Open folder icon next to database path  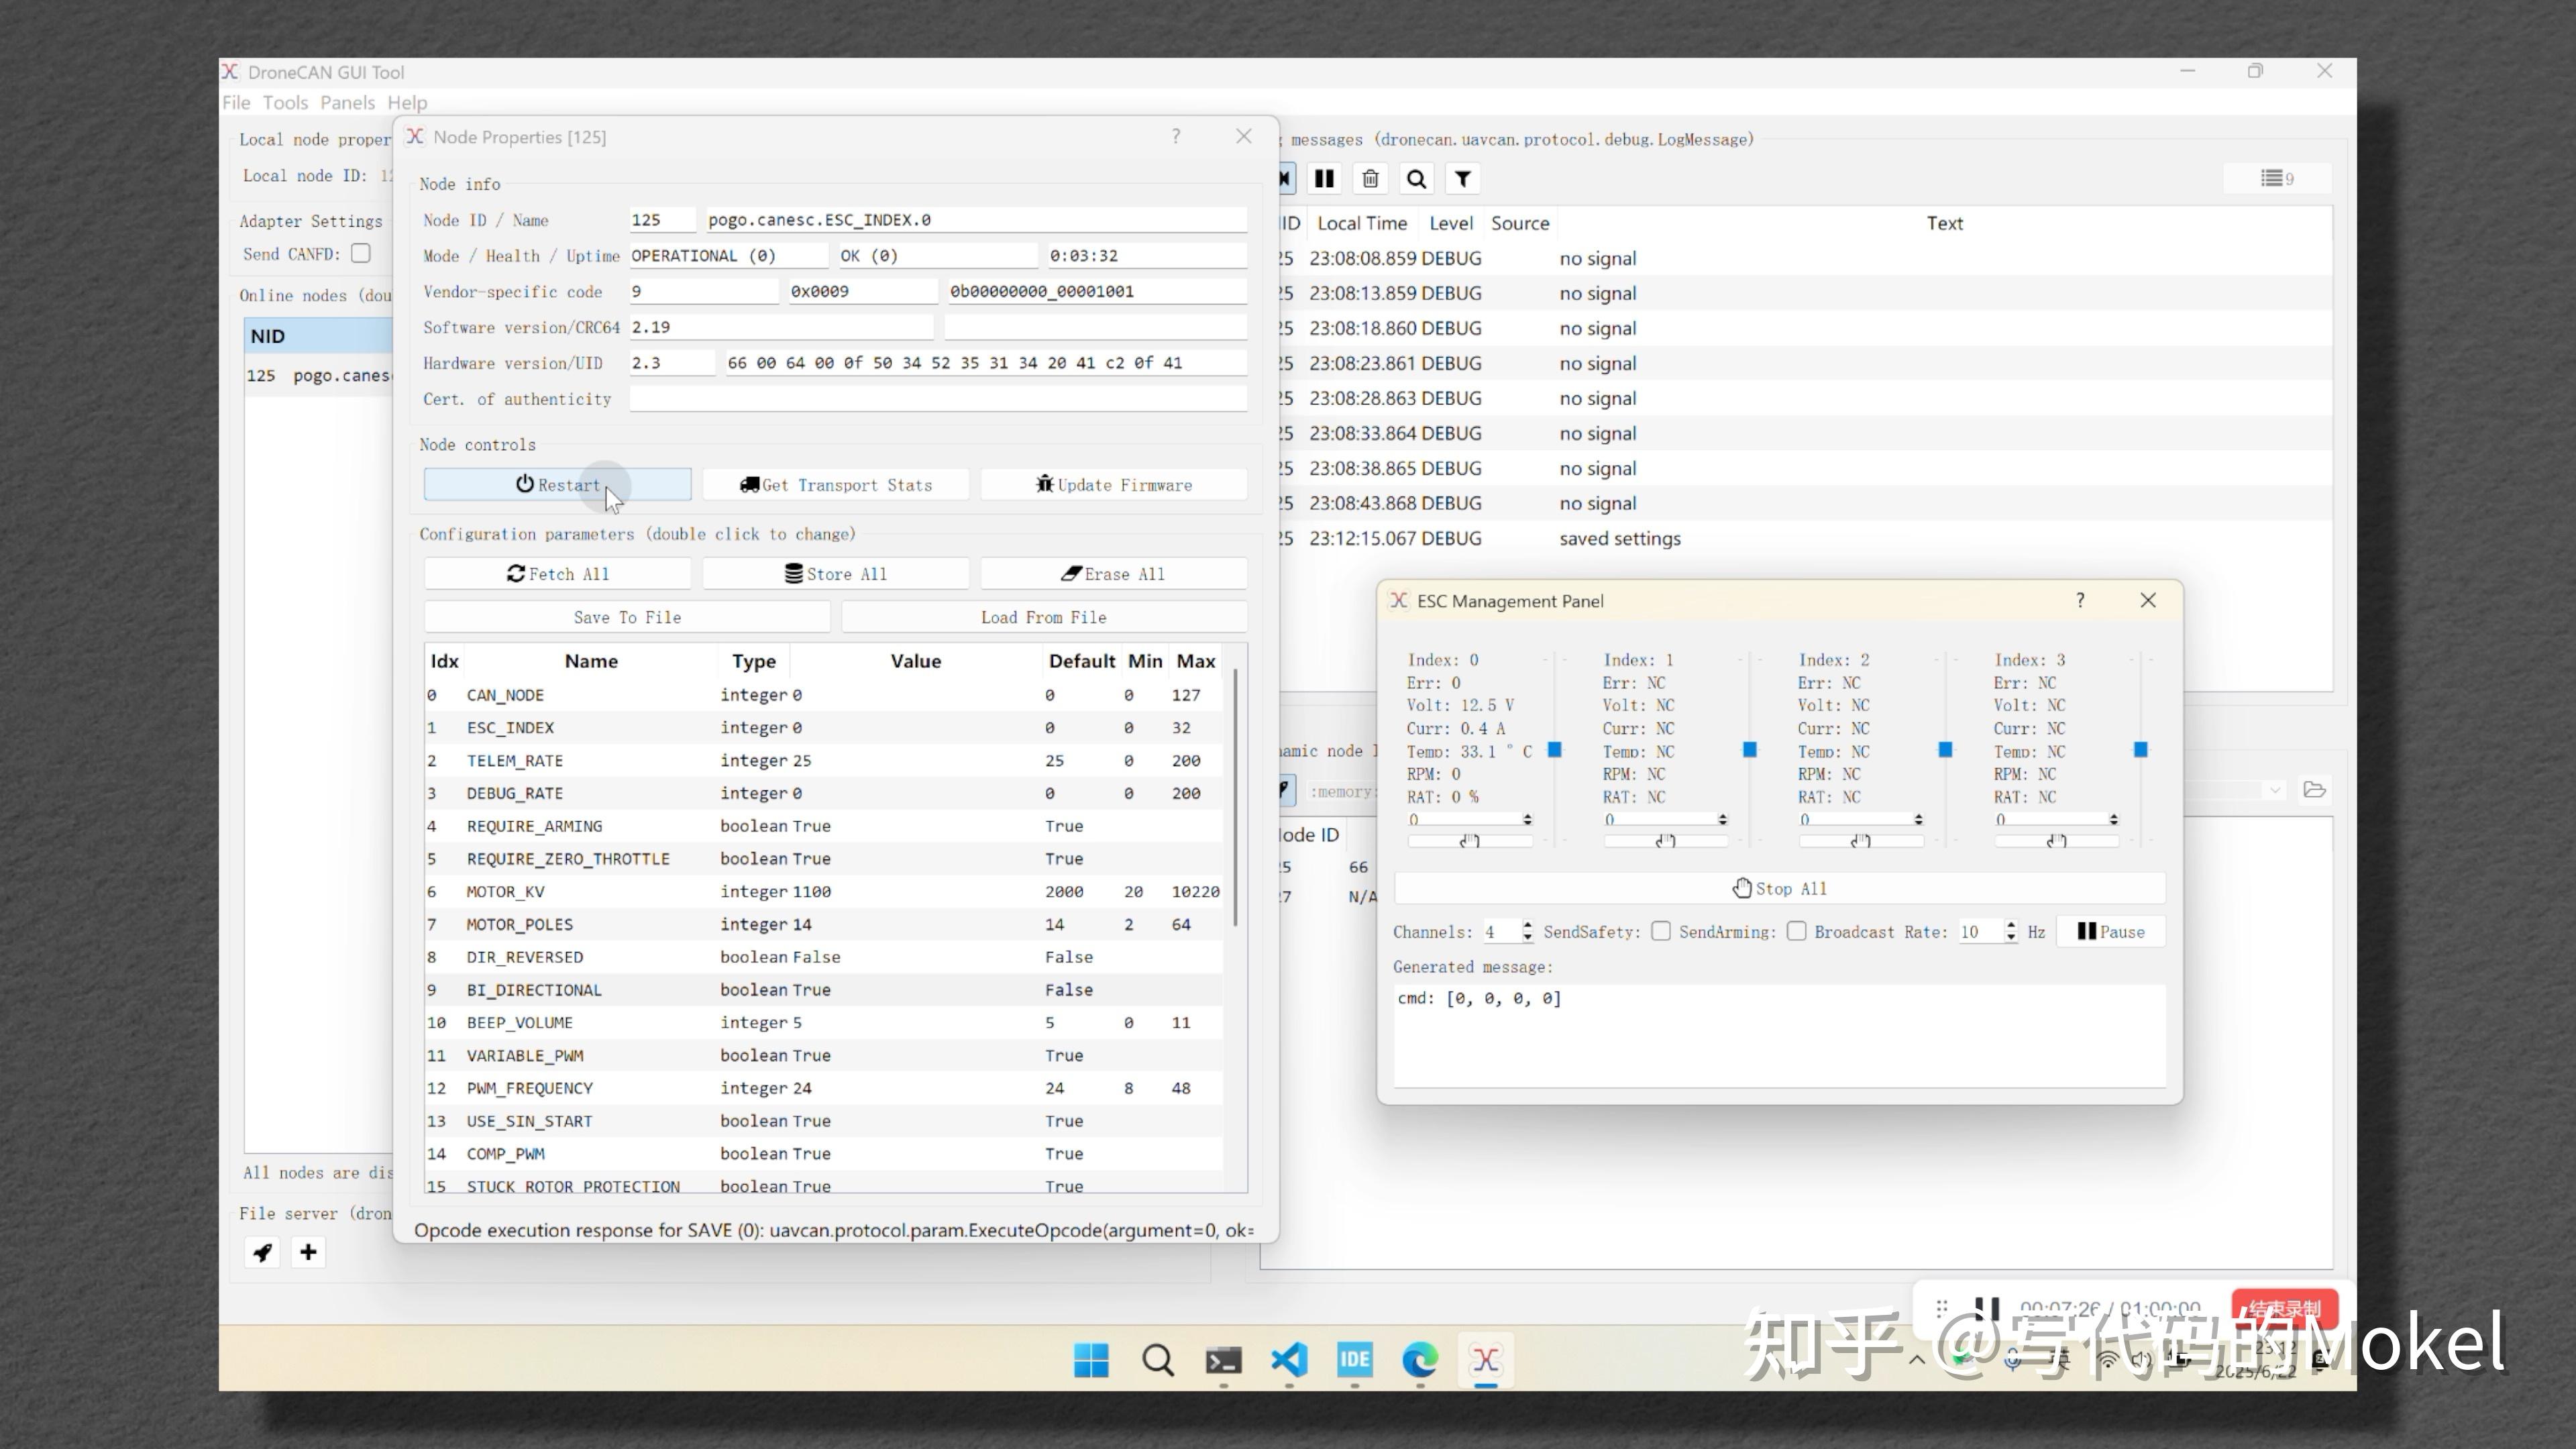tap(2314, 790)
